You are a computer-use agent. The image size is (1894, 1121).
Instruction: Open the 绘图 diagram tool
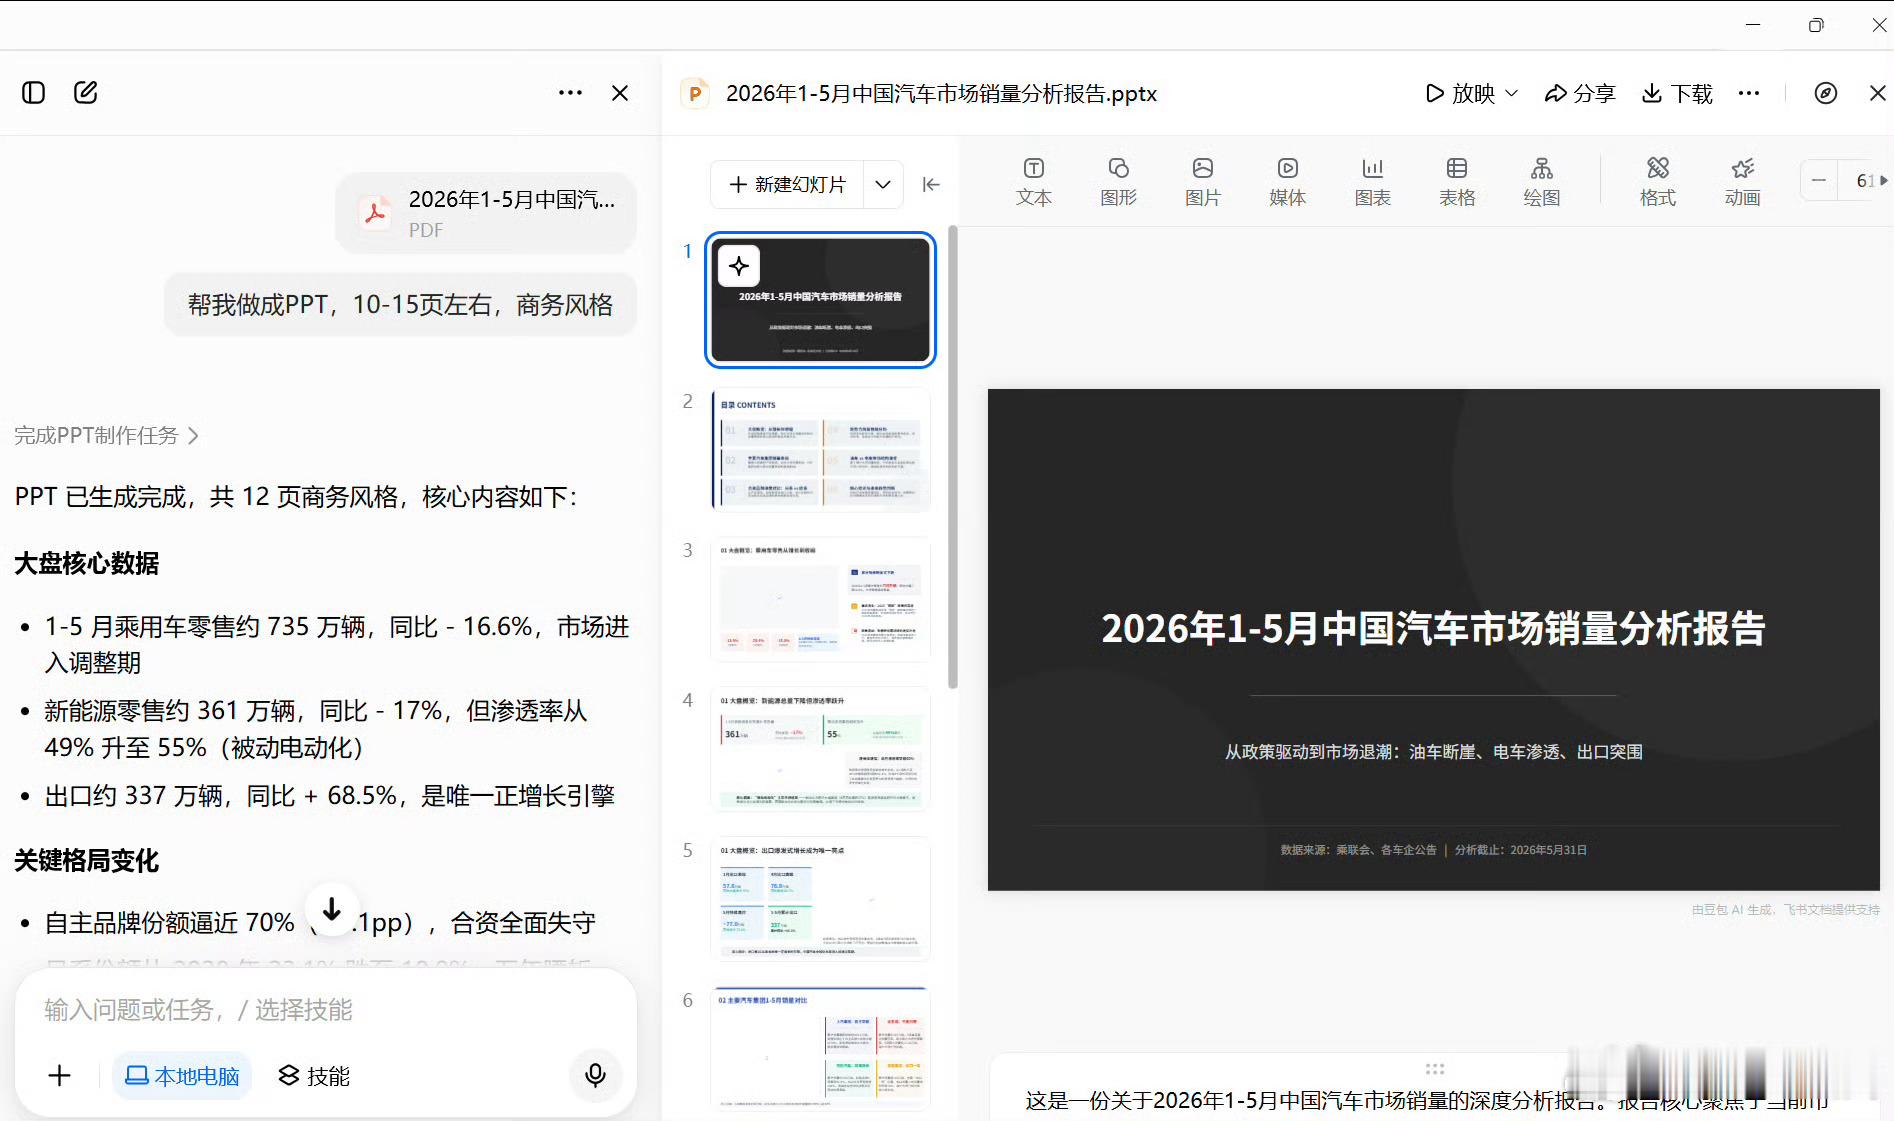(x=1542, y=182)
